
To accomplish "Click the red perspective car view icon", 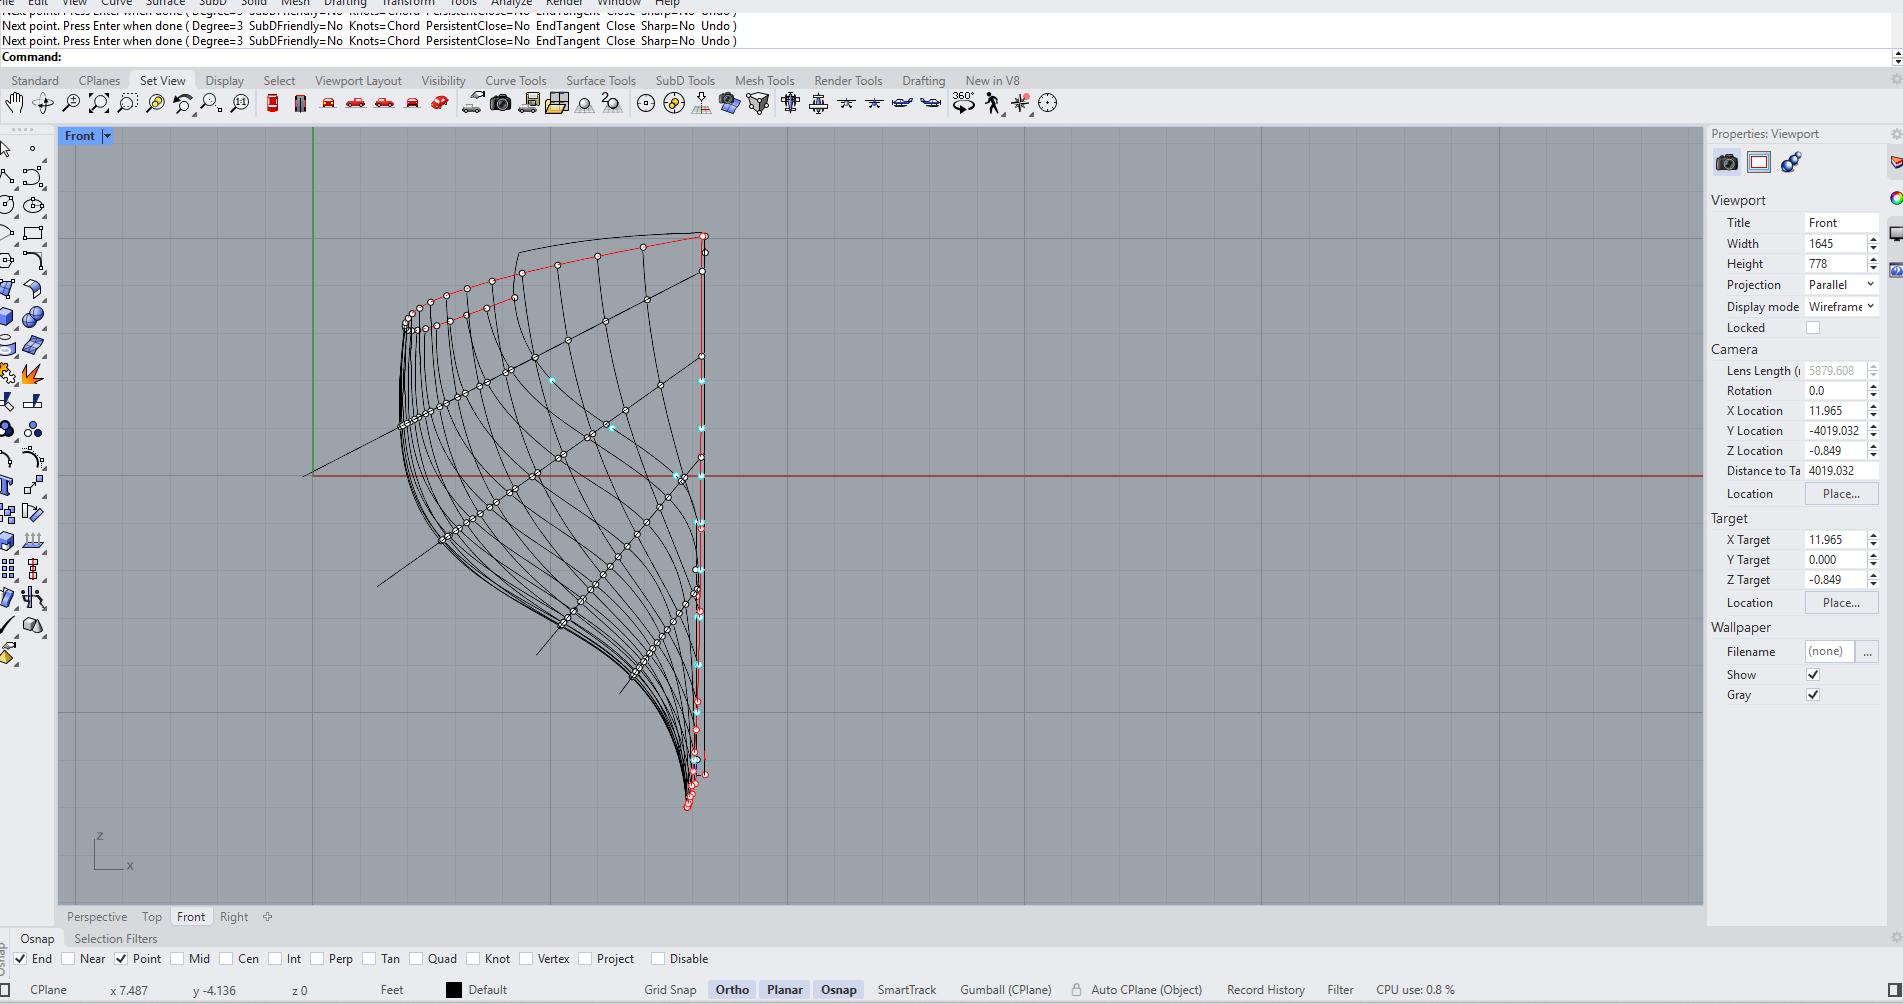I will 440,103.
